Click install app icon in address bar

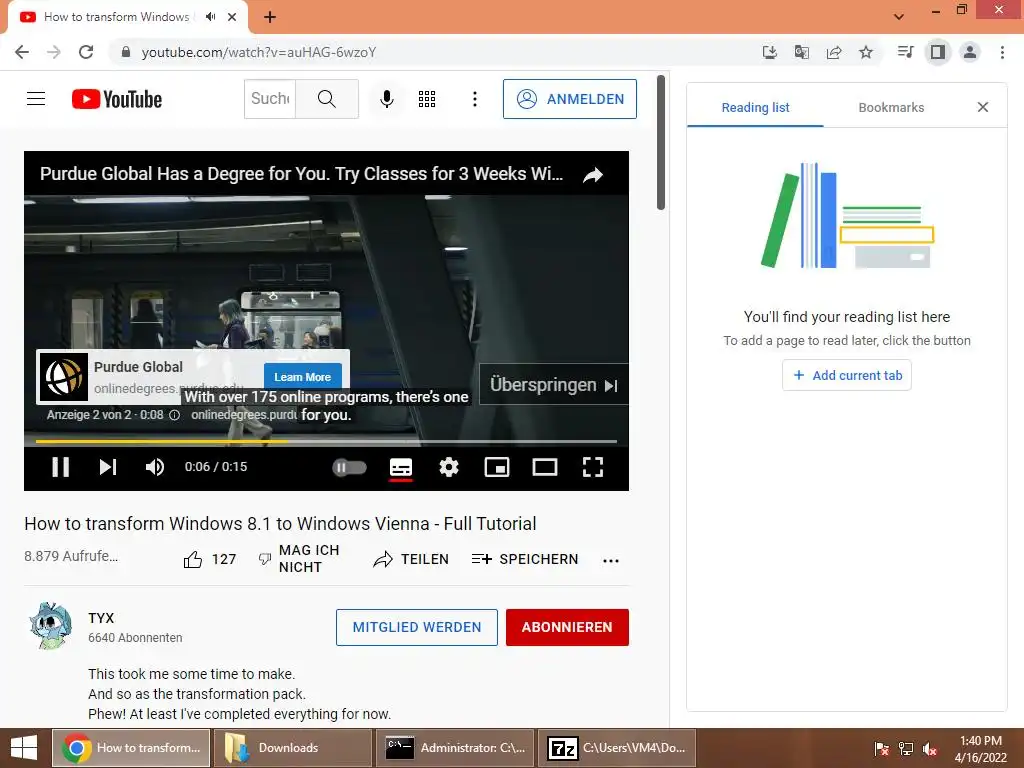[770, 52]
